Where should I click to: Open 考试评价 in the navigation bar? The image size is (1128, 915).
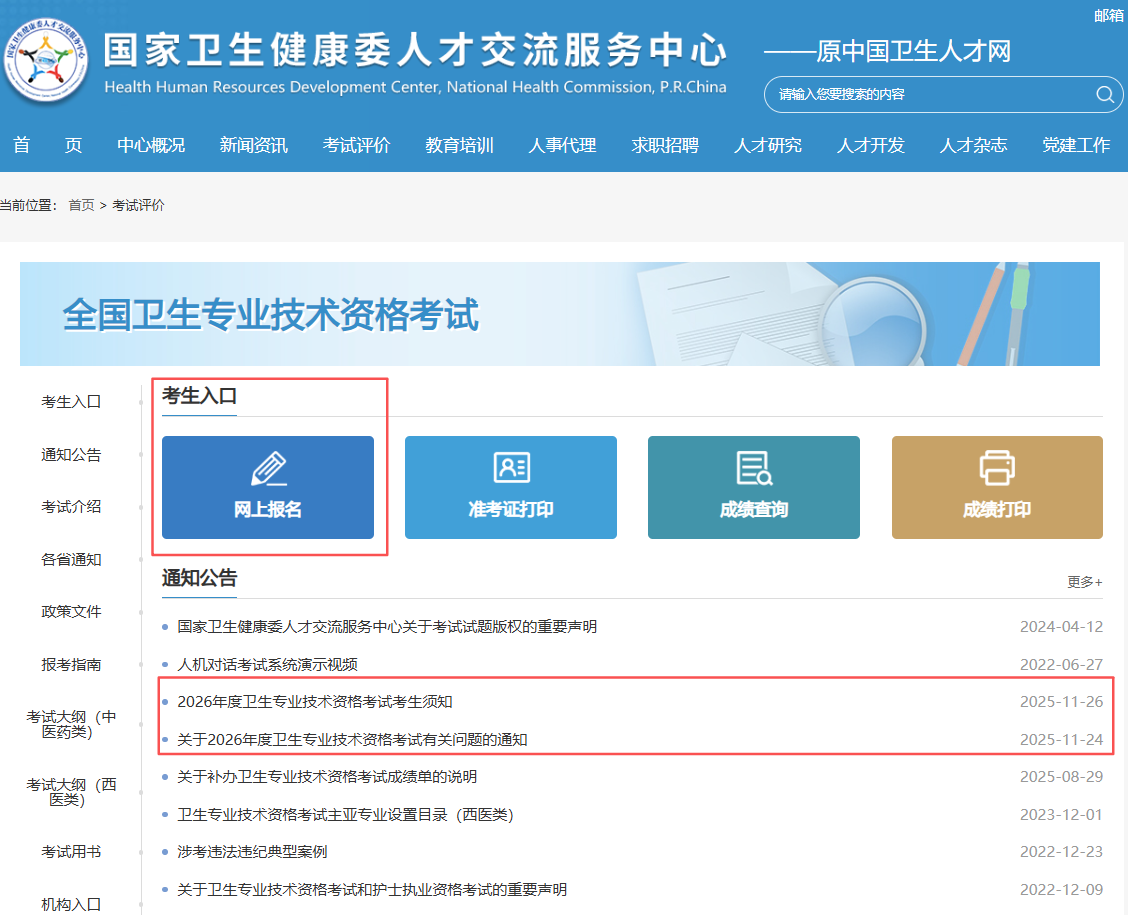[356, 145]
